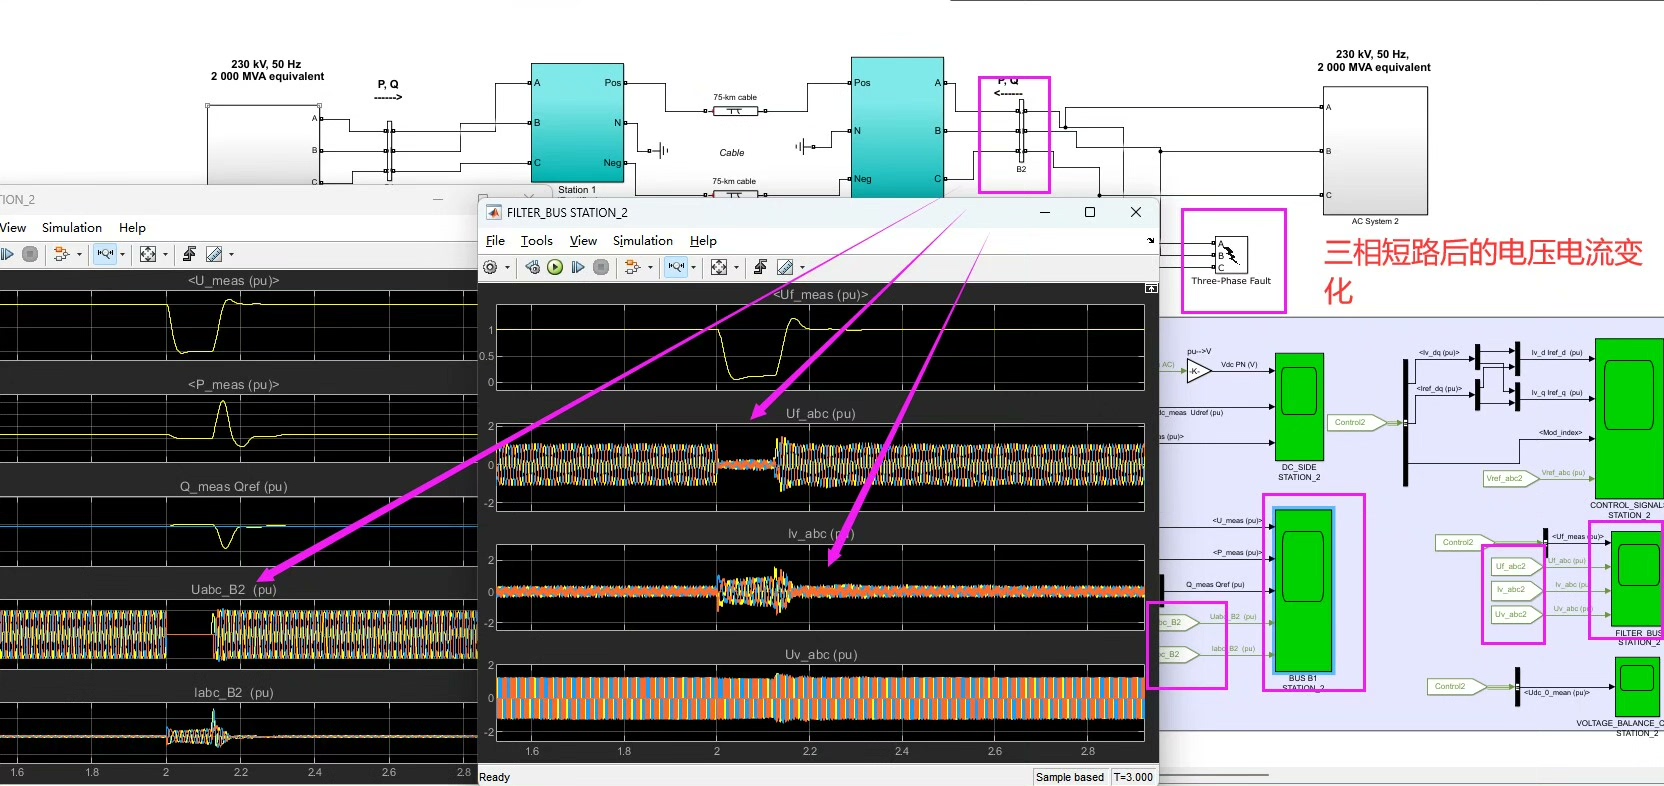Open View menu in FILTER_BUS scope
The width and height of the screenshot is (1664, 786).
click(583, 241)
